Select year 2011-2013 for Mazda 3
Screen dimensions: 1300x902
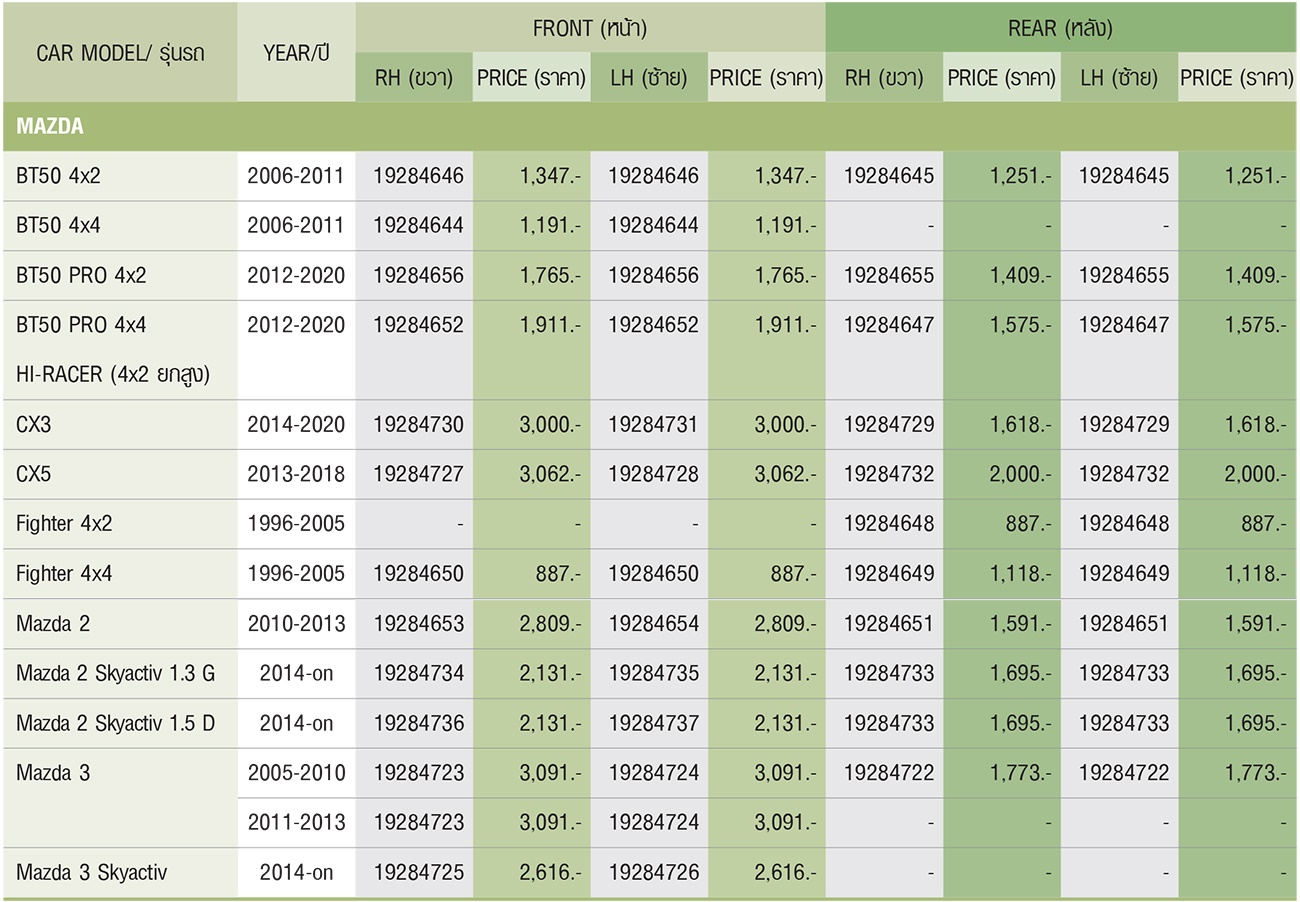296,823
